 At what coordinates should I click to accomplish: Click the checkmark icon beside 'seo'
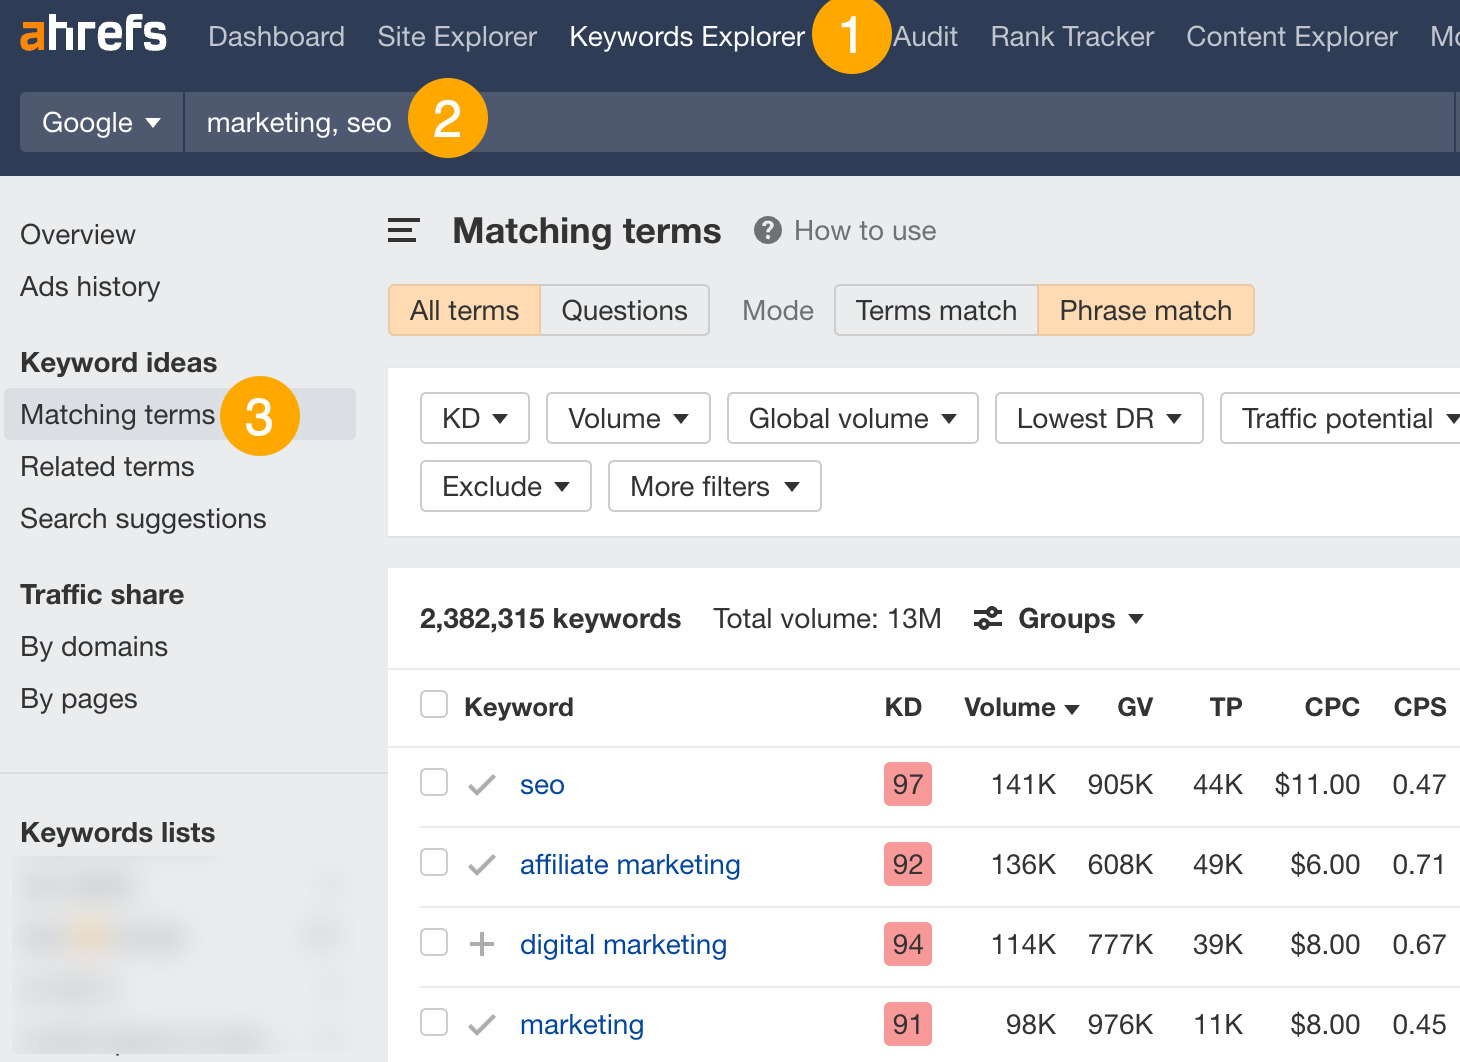pos(481,784)
